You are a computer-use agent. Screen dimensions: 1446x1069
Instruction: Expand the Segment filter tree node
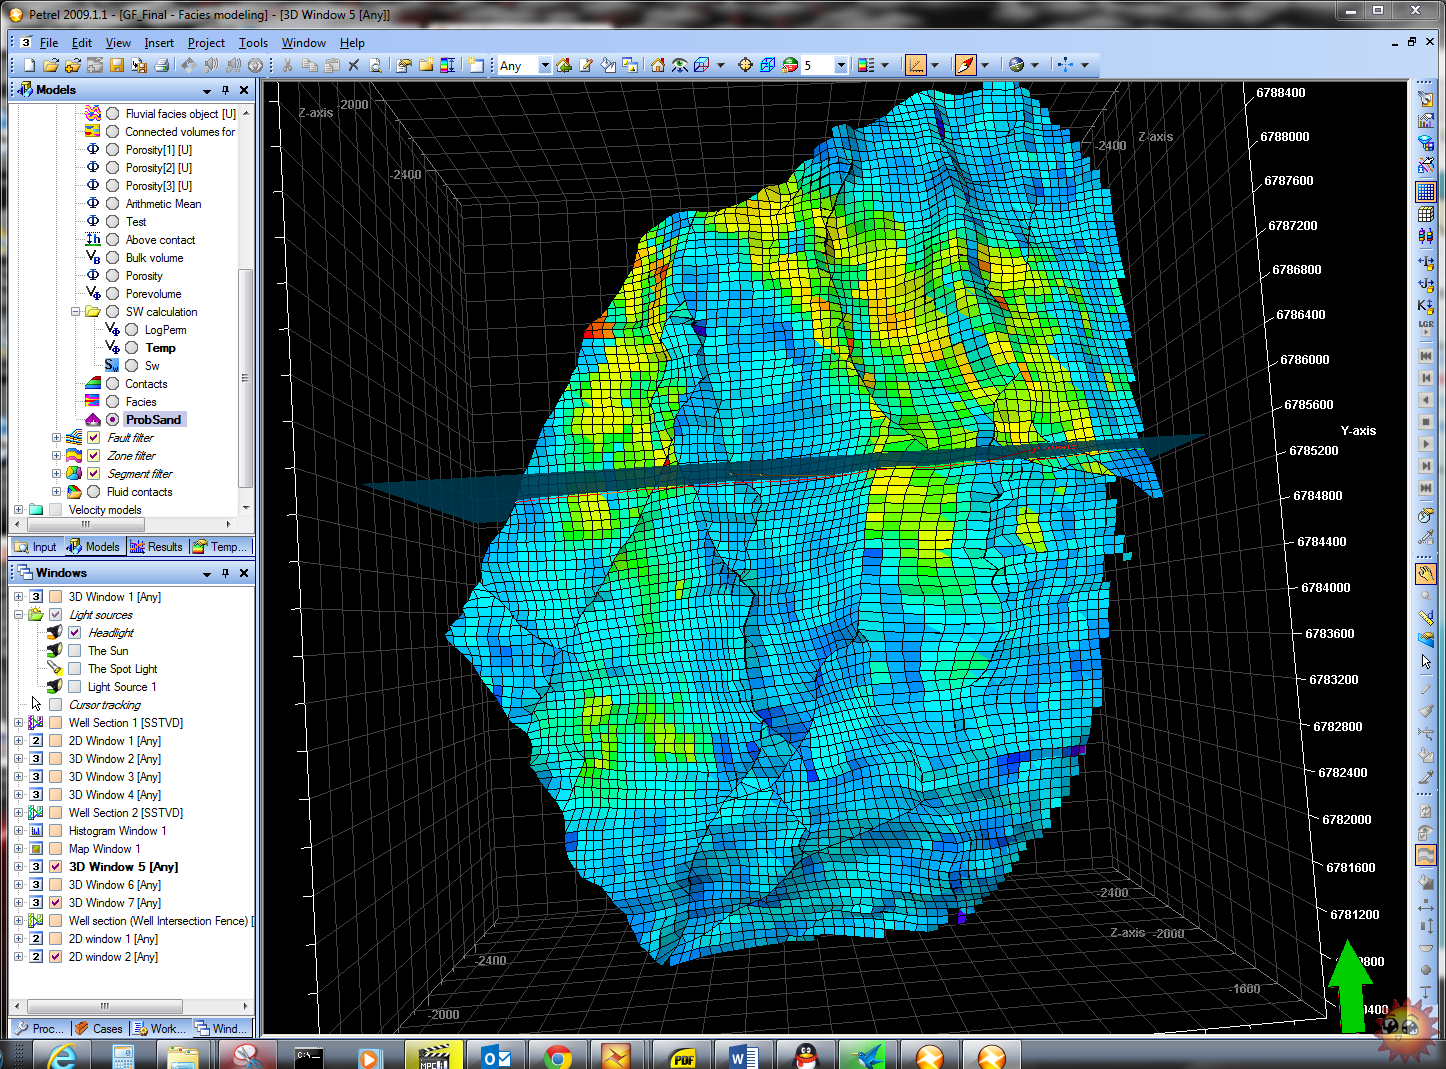(x=57, y=474)
